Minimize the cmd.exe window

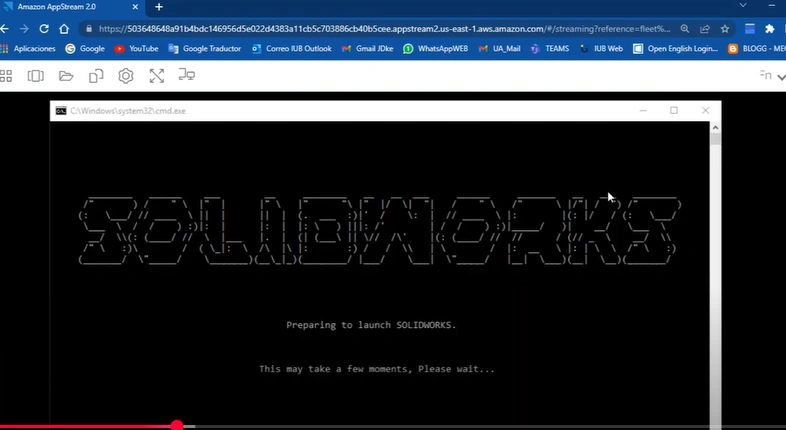pos(643,110)
